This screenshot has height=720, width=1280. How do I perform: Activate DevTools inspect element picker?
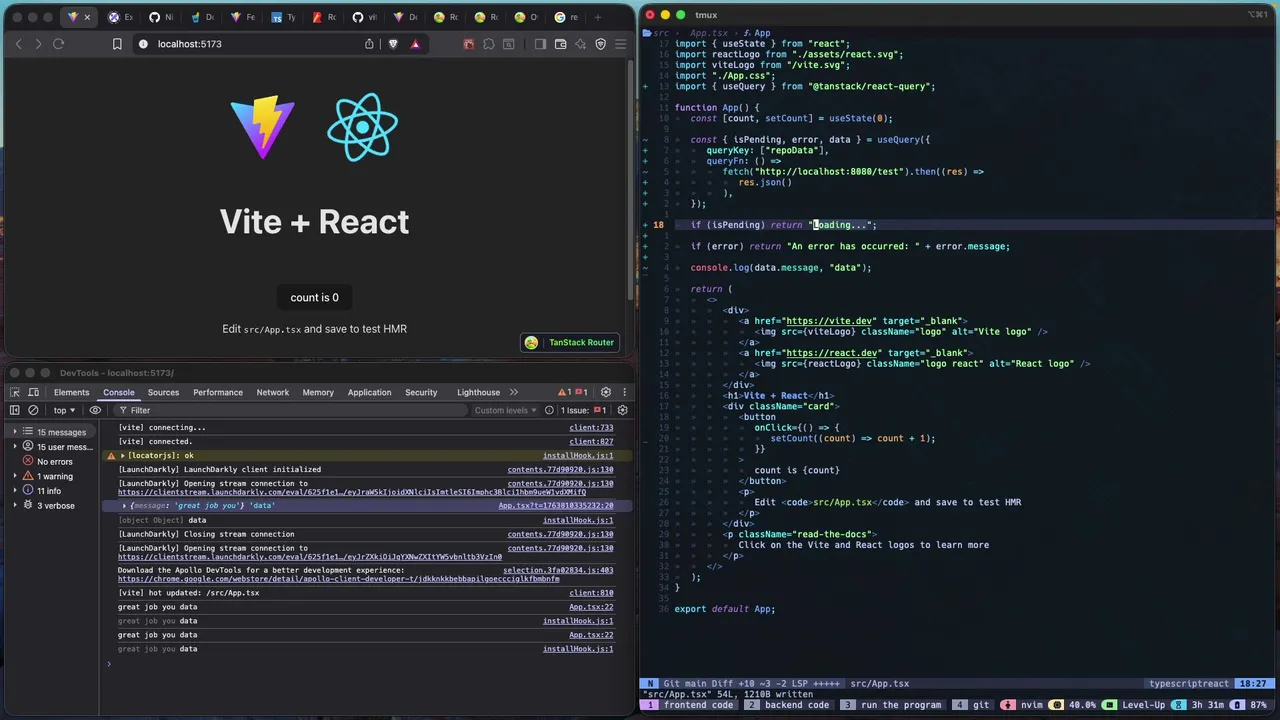pyautogui.click(x=15, y=392)
